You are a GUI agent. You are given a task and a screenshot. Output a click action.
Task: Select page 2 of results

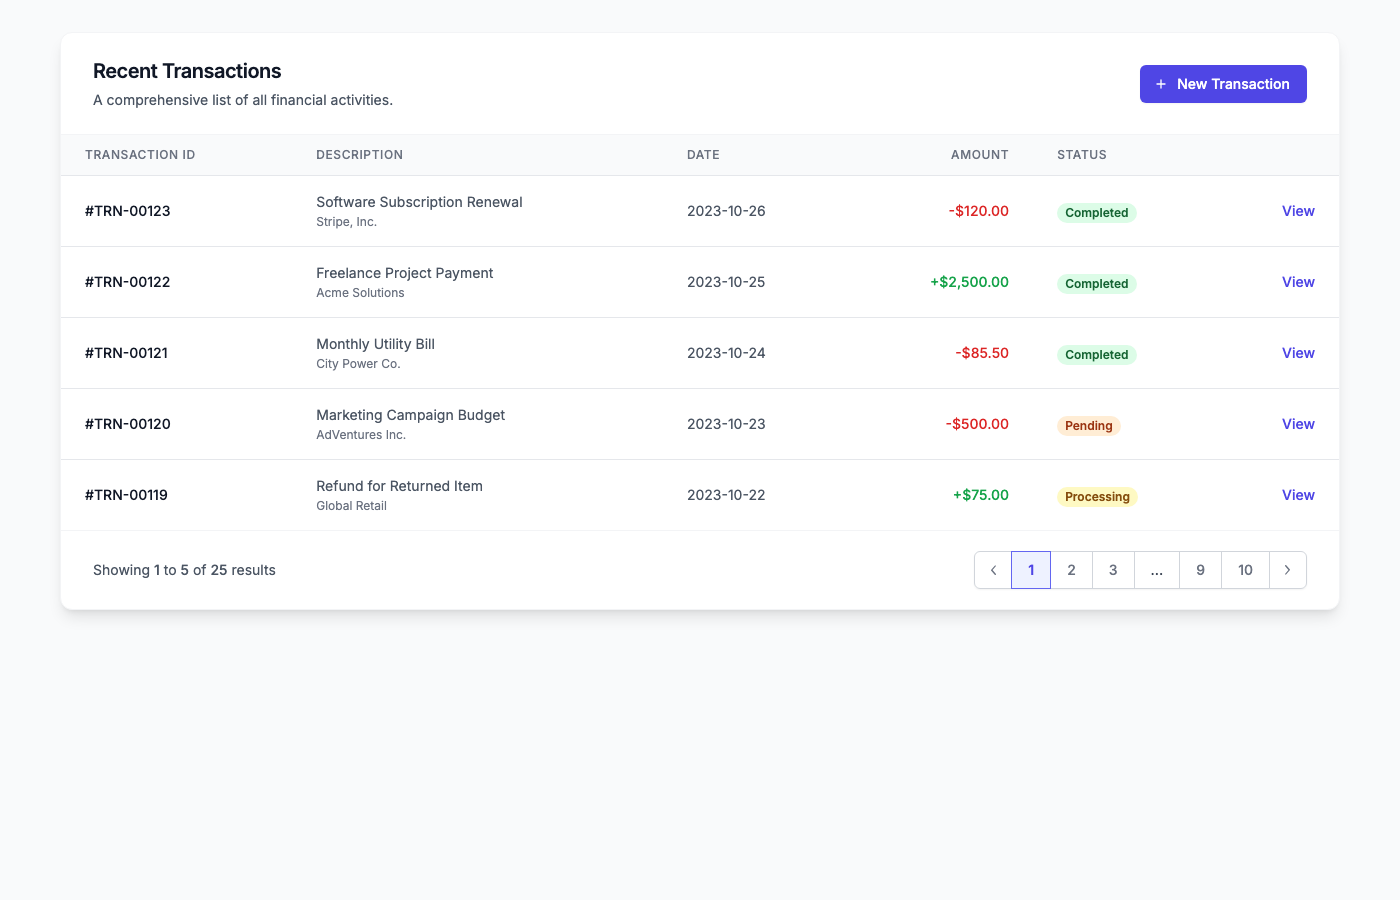(1071, 569)
